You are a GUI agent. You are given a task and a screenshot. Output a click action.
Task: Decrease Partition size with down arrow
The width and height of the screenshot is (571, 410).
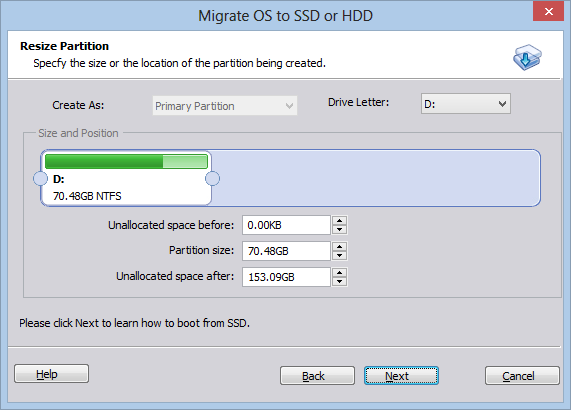(x=339, y=256)
